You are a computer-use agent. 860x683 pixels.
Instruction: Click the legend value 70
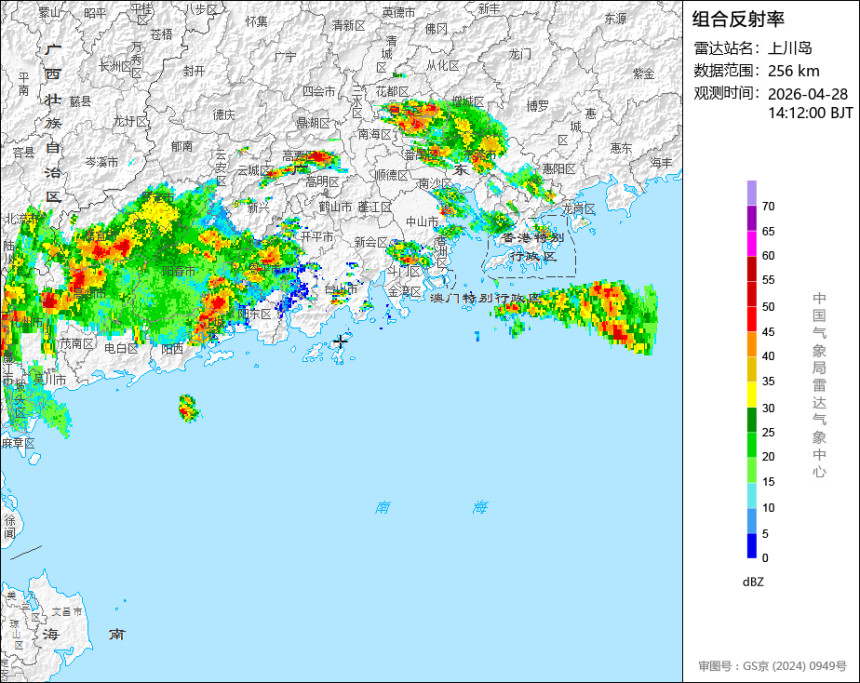coord(768,206)
